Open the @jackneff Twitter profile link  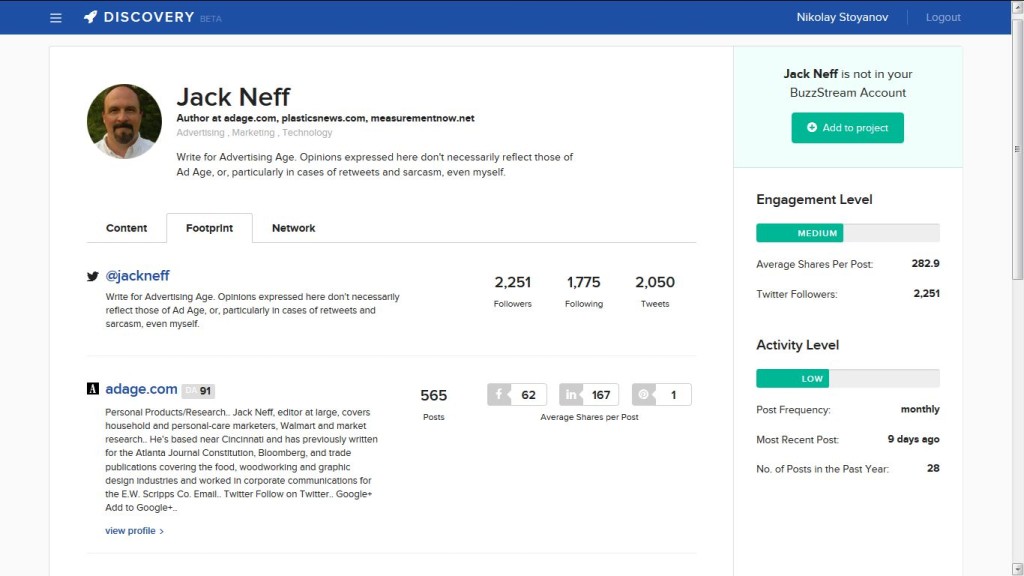(138, 276)
